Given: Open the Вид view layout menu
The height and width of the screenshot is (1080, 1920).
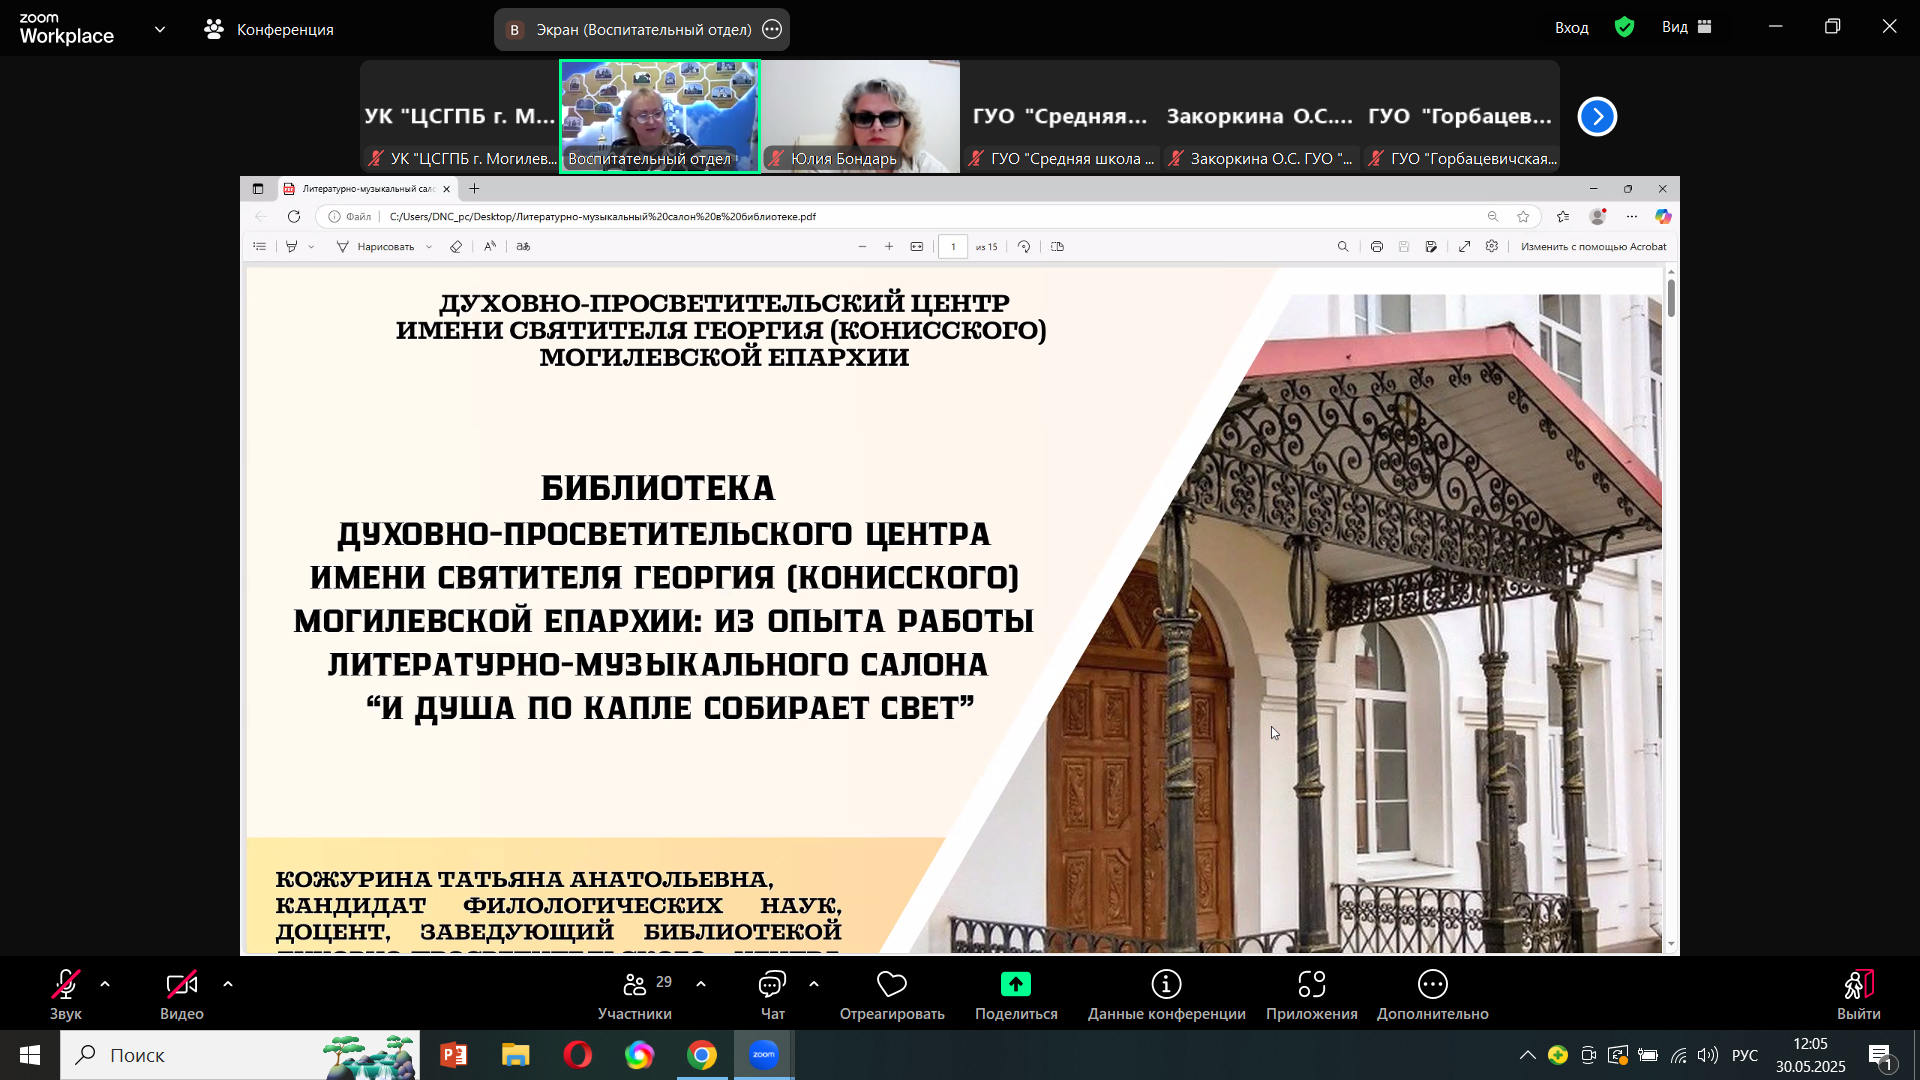Looking at the screenshot, I should pyautogui.click(x=1687, y=27).
